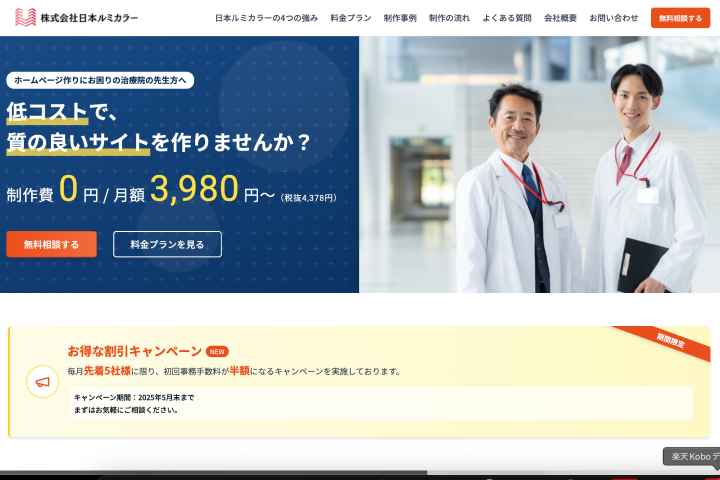Click the 株式会社日本ルミカラー company name
720x480 pixels.
point(89,18)
